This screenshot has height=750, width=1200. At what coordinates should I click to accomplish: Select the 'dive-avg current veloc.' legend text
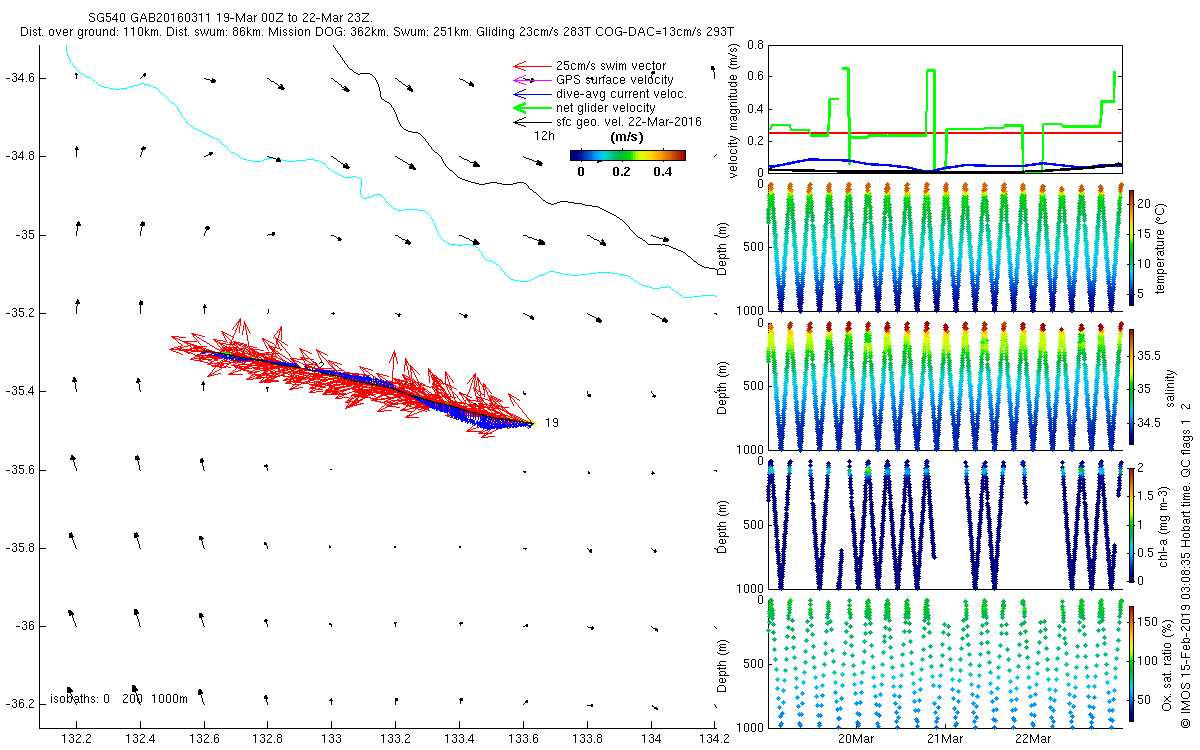[621, 94]
